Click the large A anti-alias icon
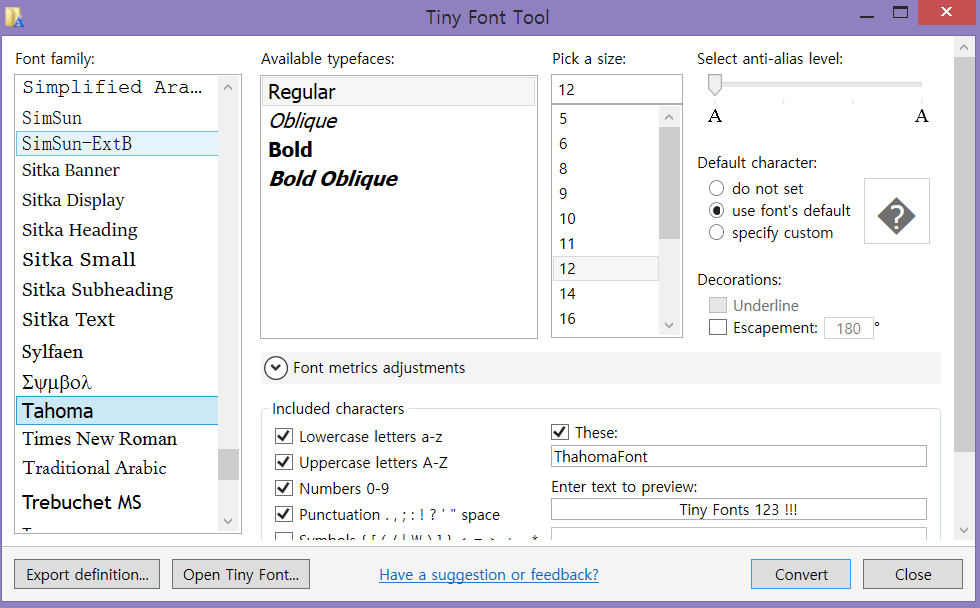The width and height of the screenshot is (980, 608). [x=921, y=116]
